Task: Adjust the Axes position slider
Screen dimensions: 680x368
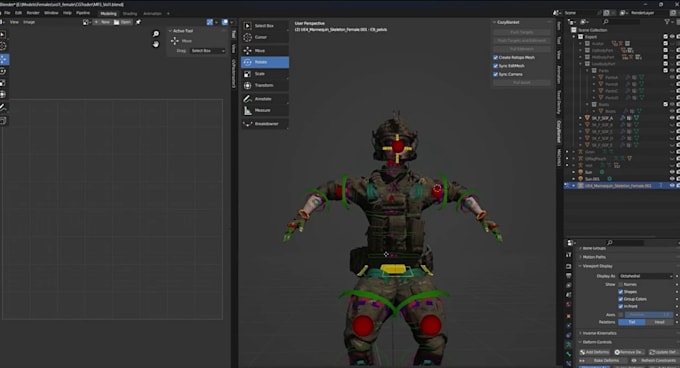Action: click(649, 315)
